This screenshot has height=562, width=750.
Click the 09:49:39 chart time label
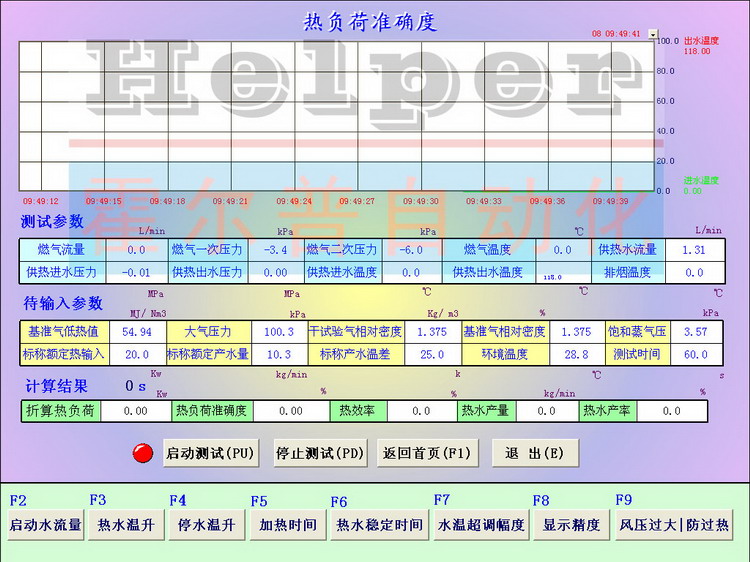pyautogui.click(x=610, y=201)
